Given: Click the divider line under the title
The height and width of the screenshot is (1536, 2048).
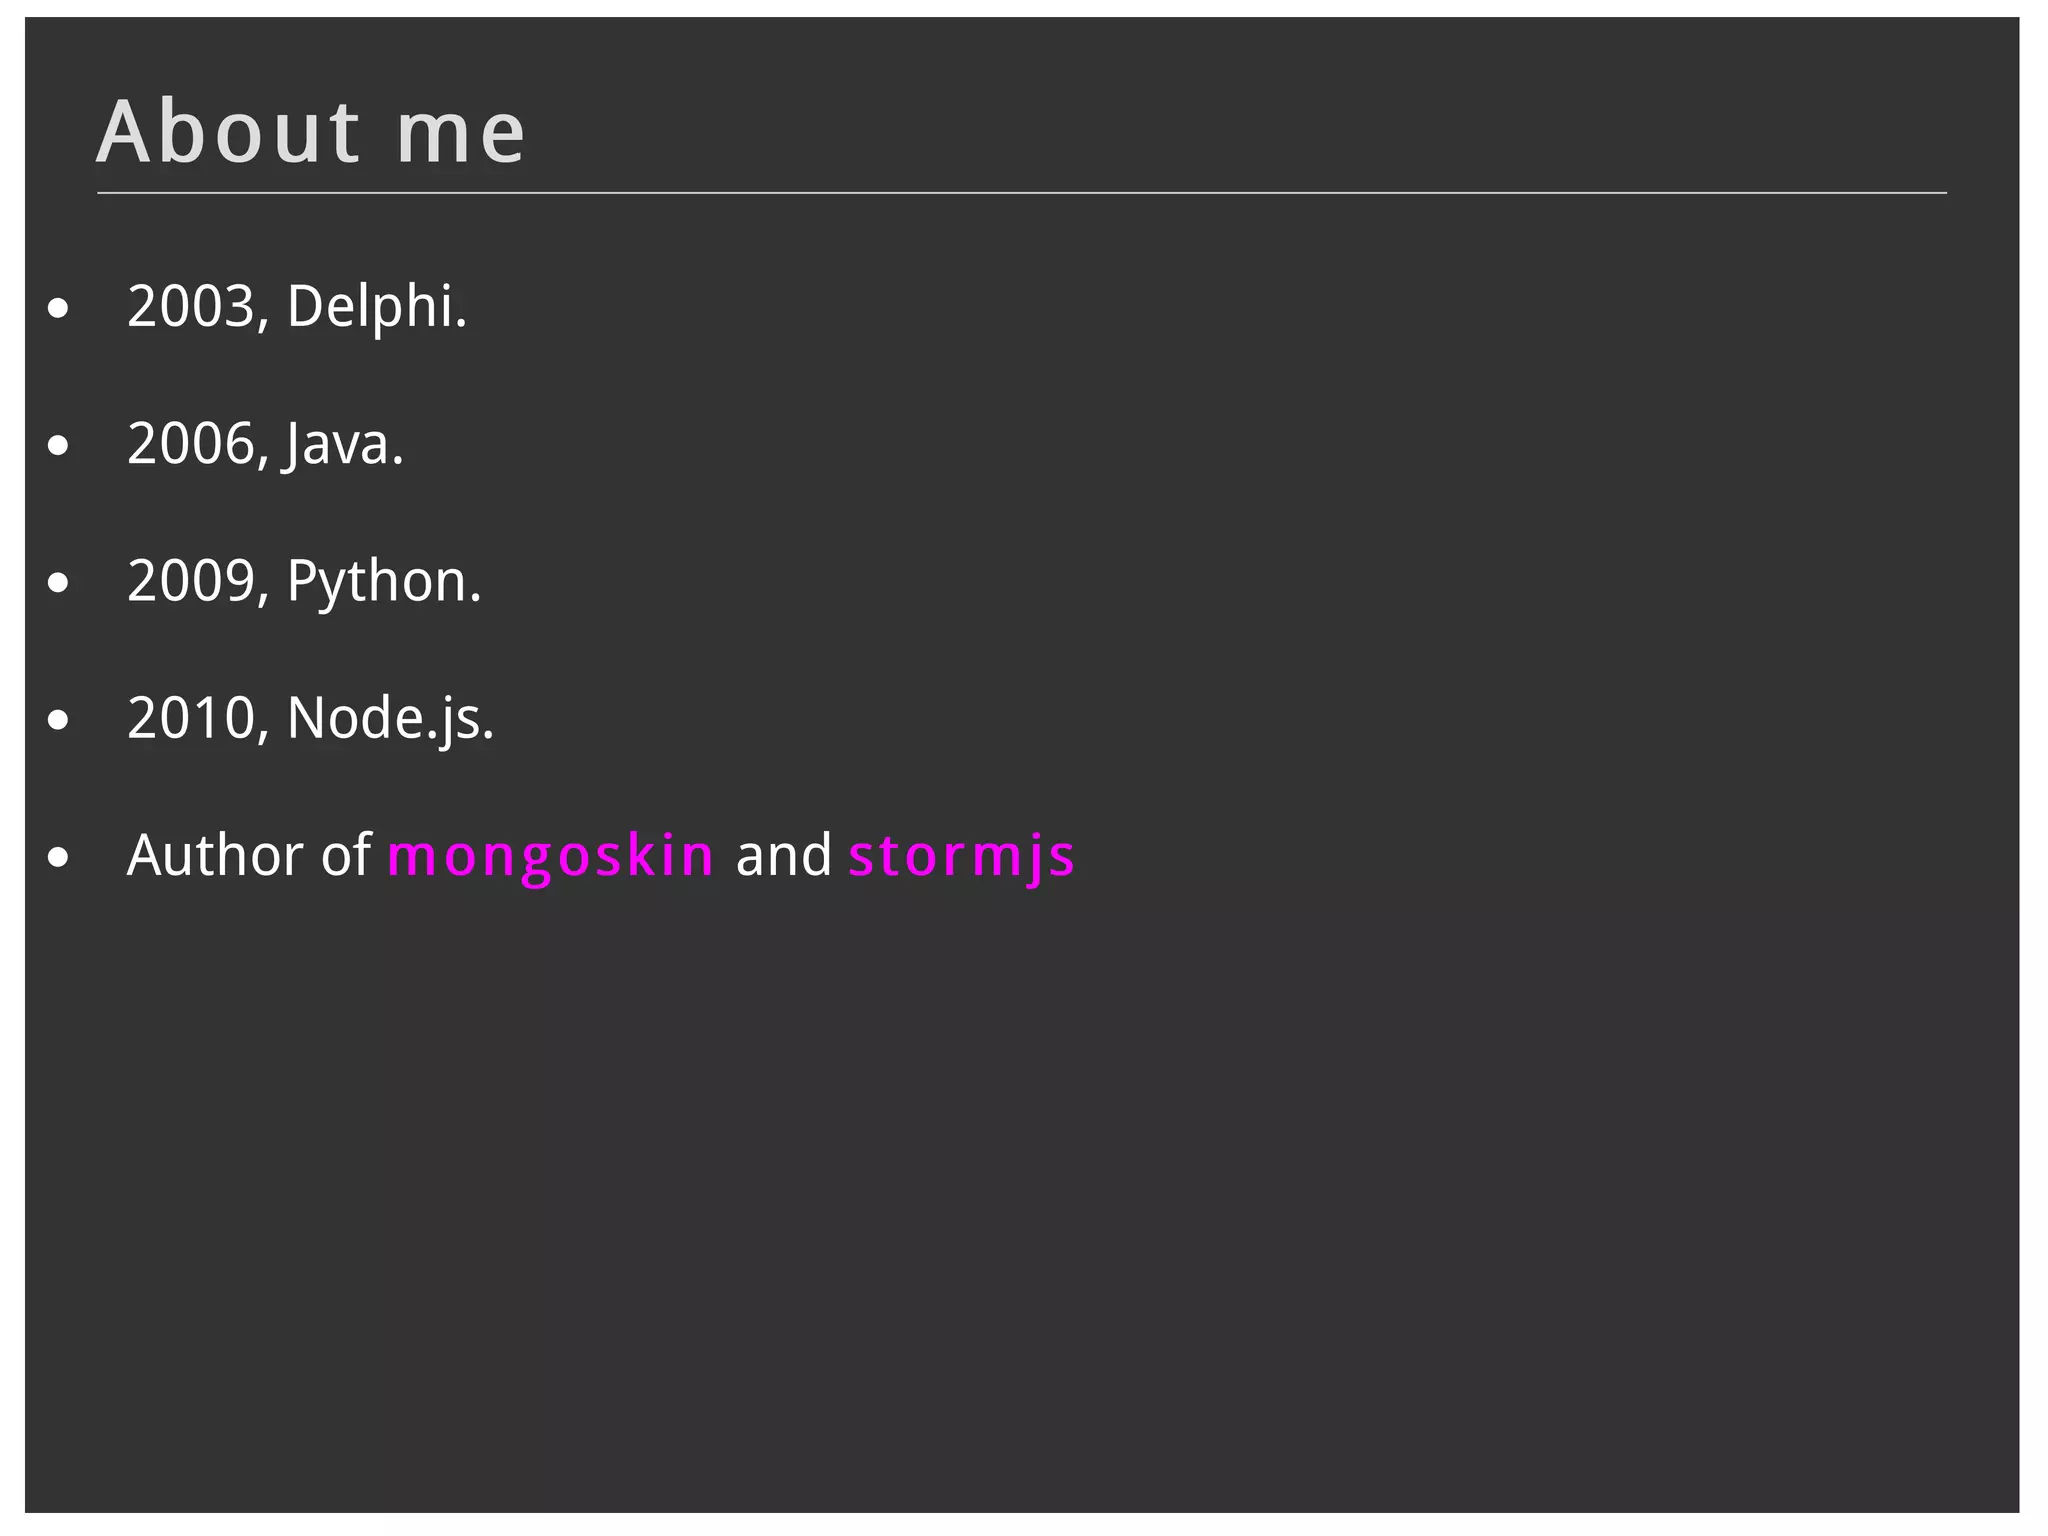Looking at the screenshot, I should coord(1020,192).
